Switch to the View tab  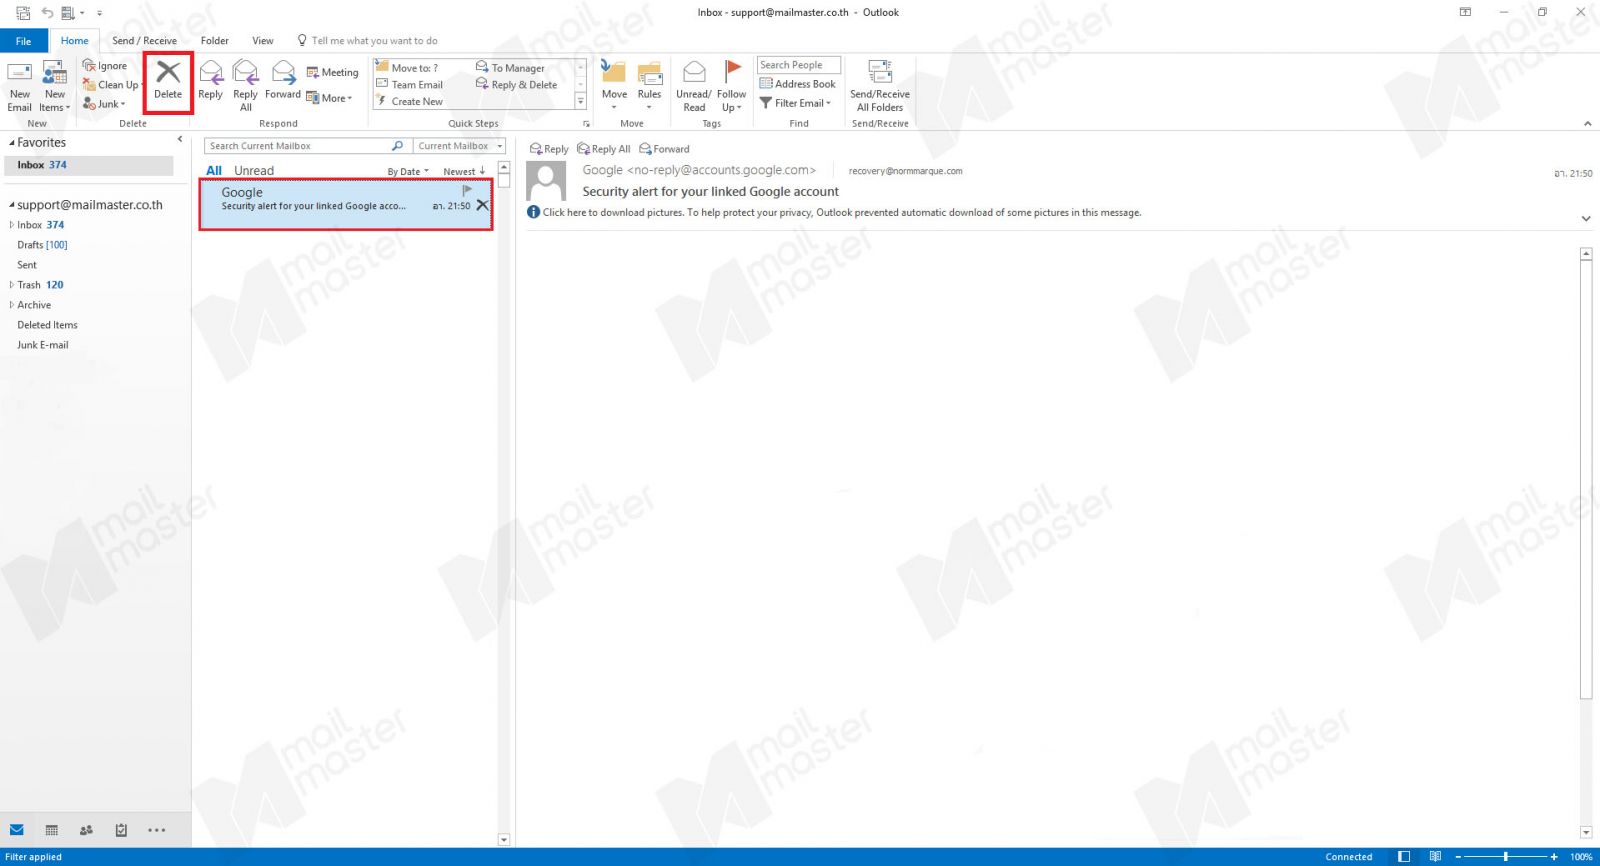point(263,41)
